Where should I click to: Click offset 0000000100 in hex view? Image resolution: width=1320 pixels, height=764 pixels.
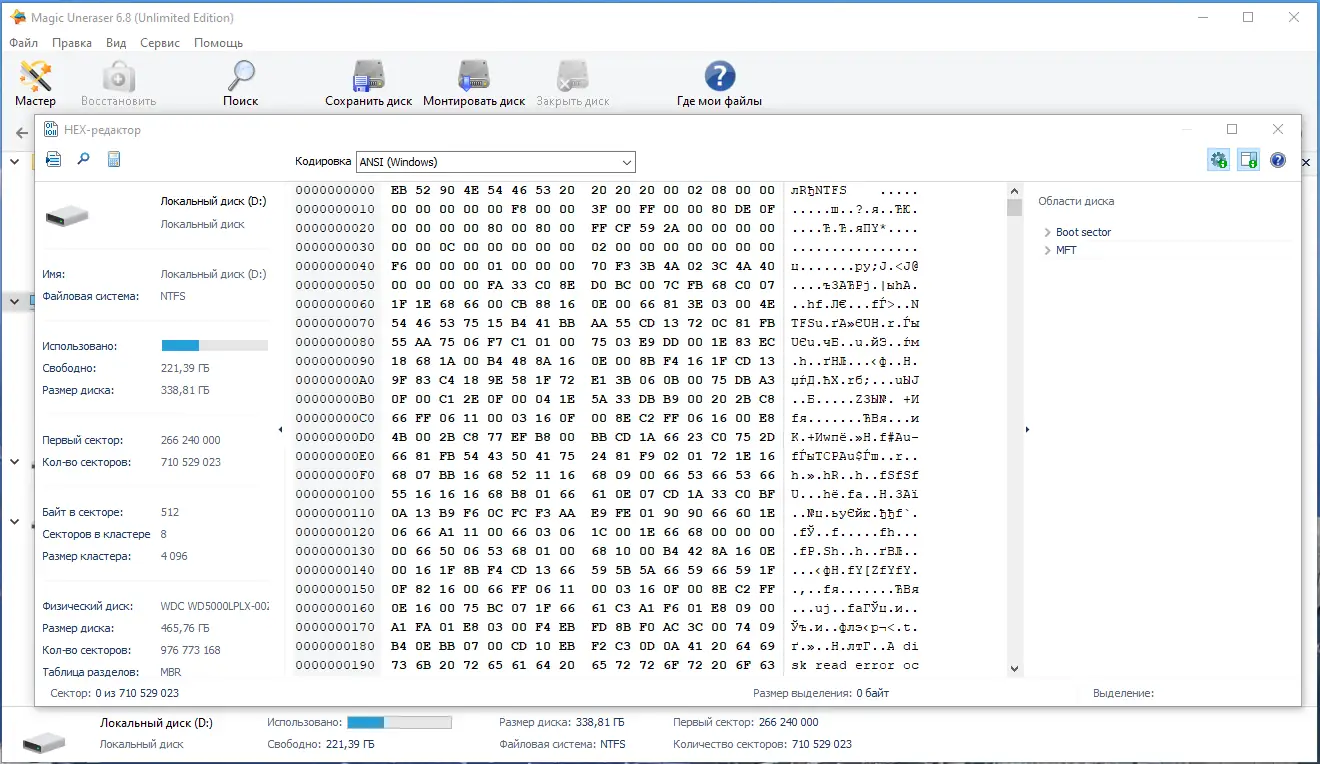click(x=335, y=494)
